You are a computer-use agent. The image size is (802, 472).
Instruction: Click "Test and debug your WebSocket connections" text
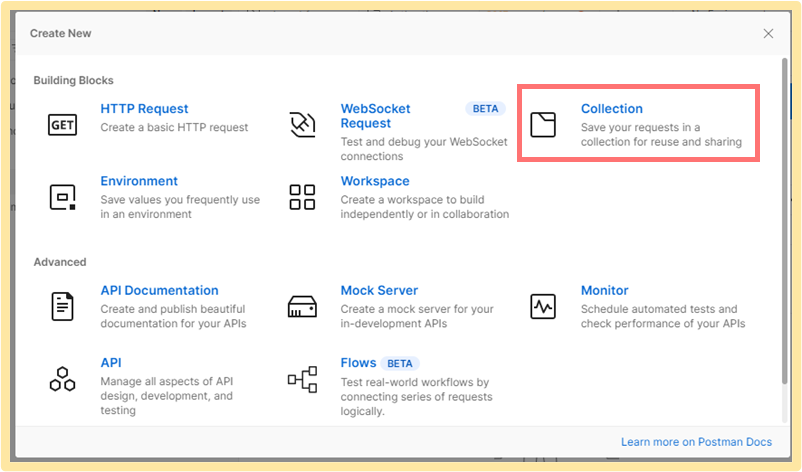(424, 149)
